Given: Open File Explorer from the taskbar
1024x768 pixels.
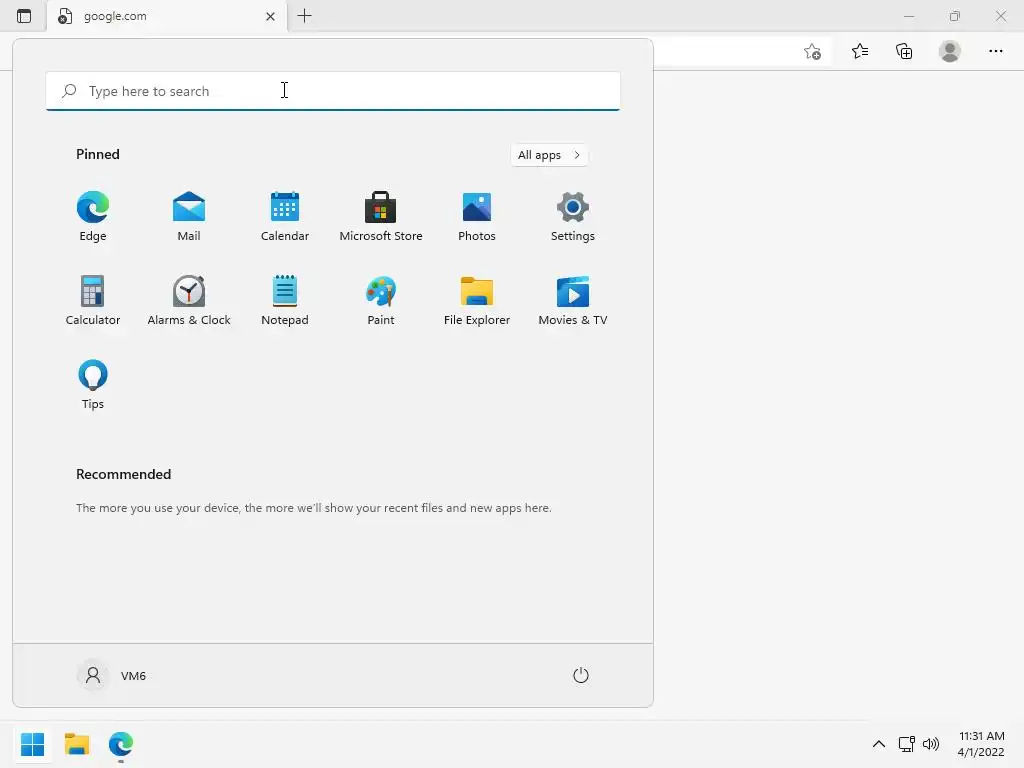Looking at the screenshot, I should [76, 744].
